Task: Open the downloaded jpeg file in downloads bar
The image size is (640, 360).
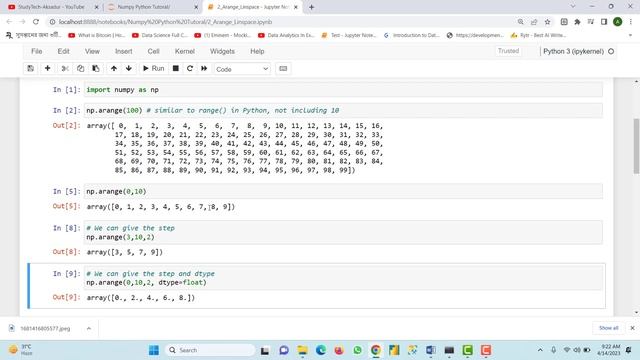Action: pos(45,329)
